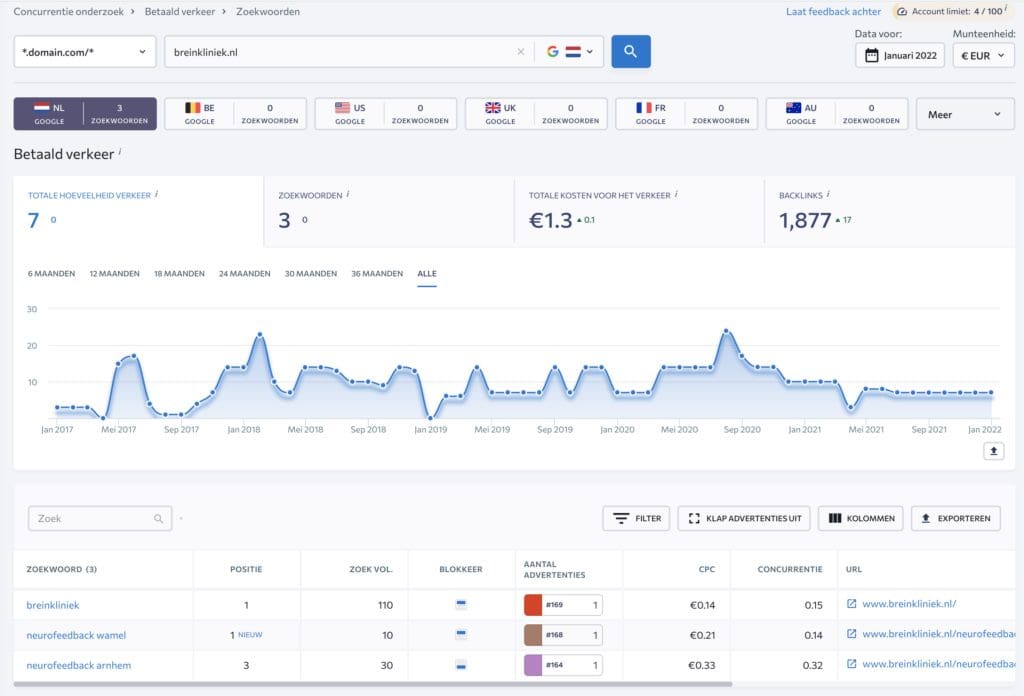The width and height of the screenshot is (1024, 696).
Task: Click Laat feedback achter link
Action: point(833,12)
